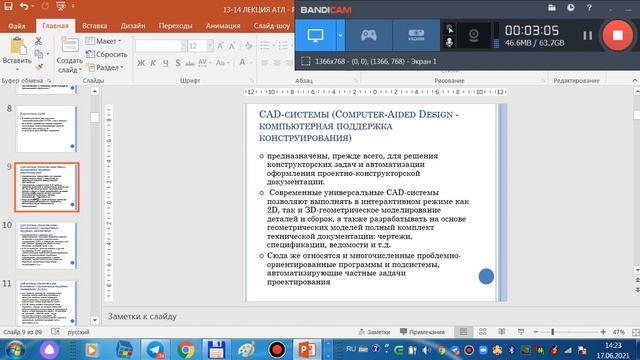Stop the Bandicam recording
This screenshot has height=360, width=640.
point(618,36)
